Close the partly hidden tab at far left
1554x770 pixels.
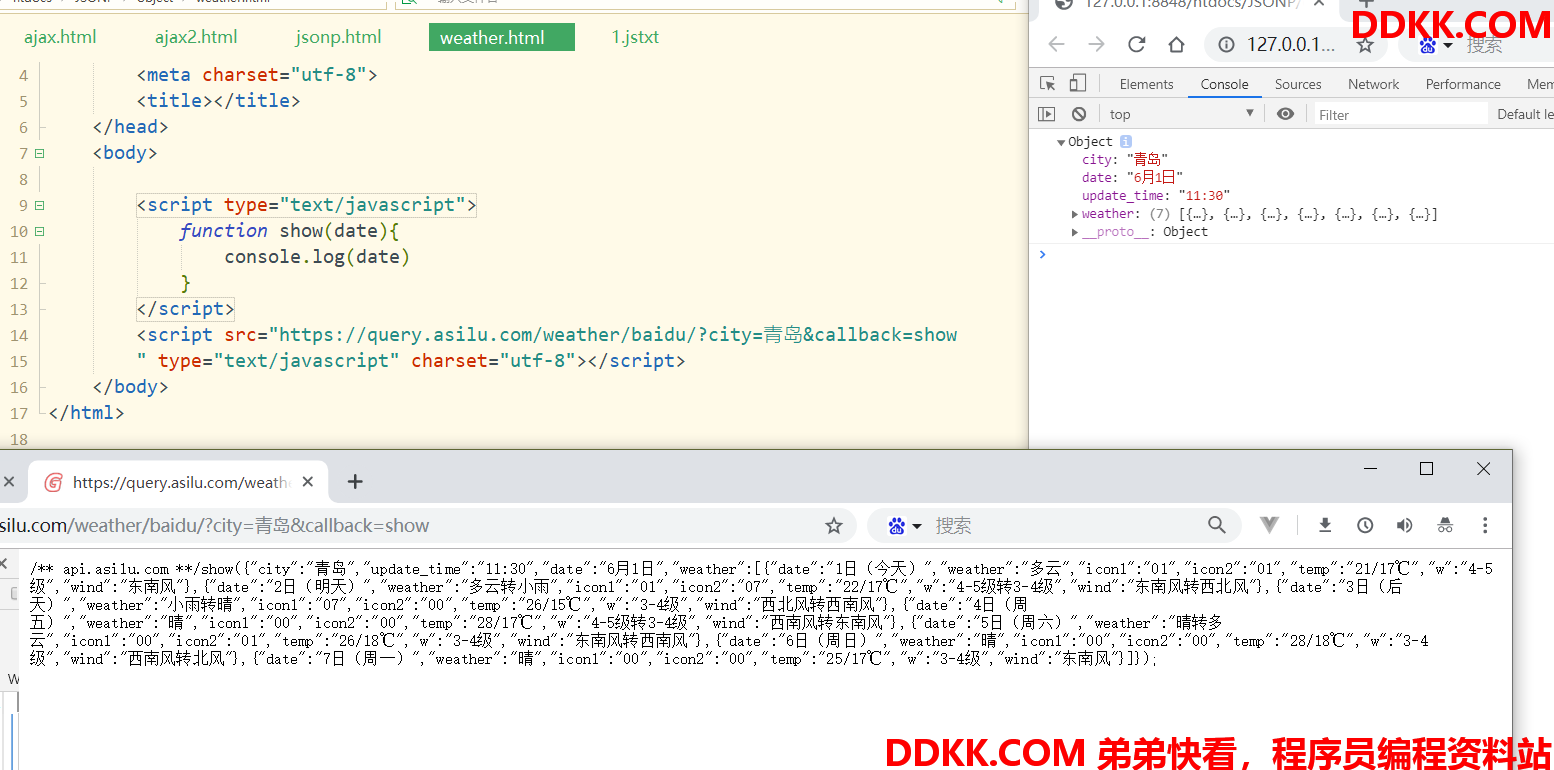pos(8,482)
